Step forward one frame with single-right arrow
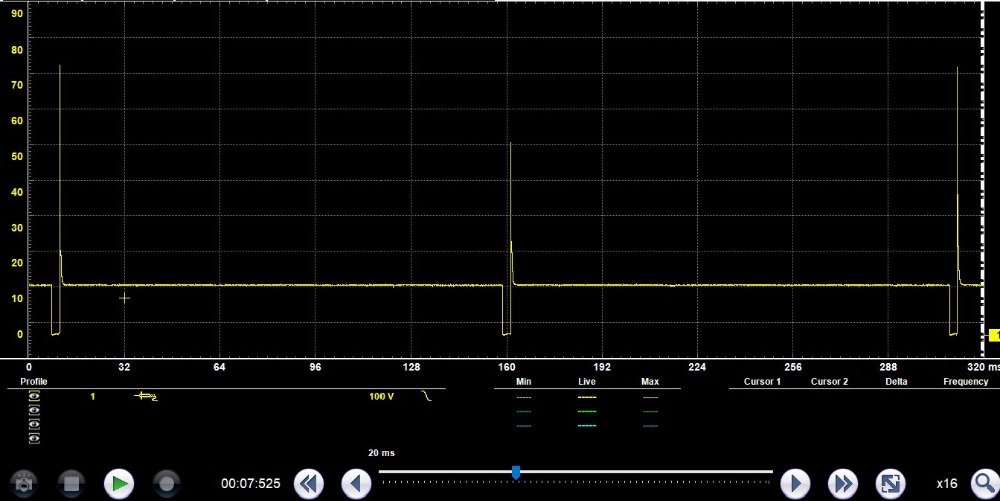This screenshot has width=1000, height=501. [x=794, y=484]
